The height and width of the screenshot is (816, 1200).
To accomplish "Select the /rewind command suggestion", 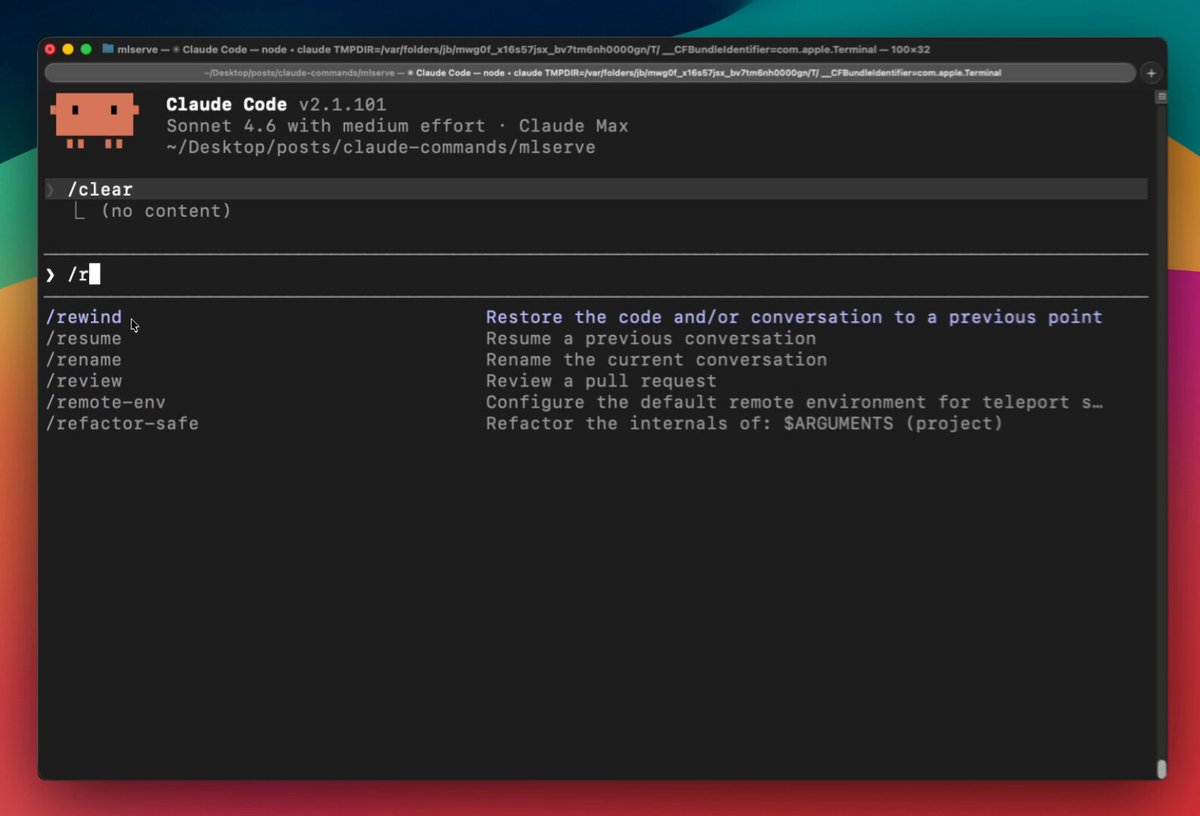I will click(x=84, y=317).
